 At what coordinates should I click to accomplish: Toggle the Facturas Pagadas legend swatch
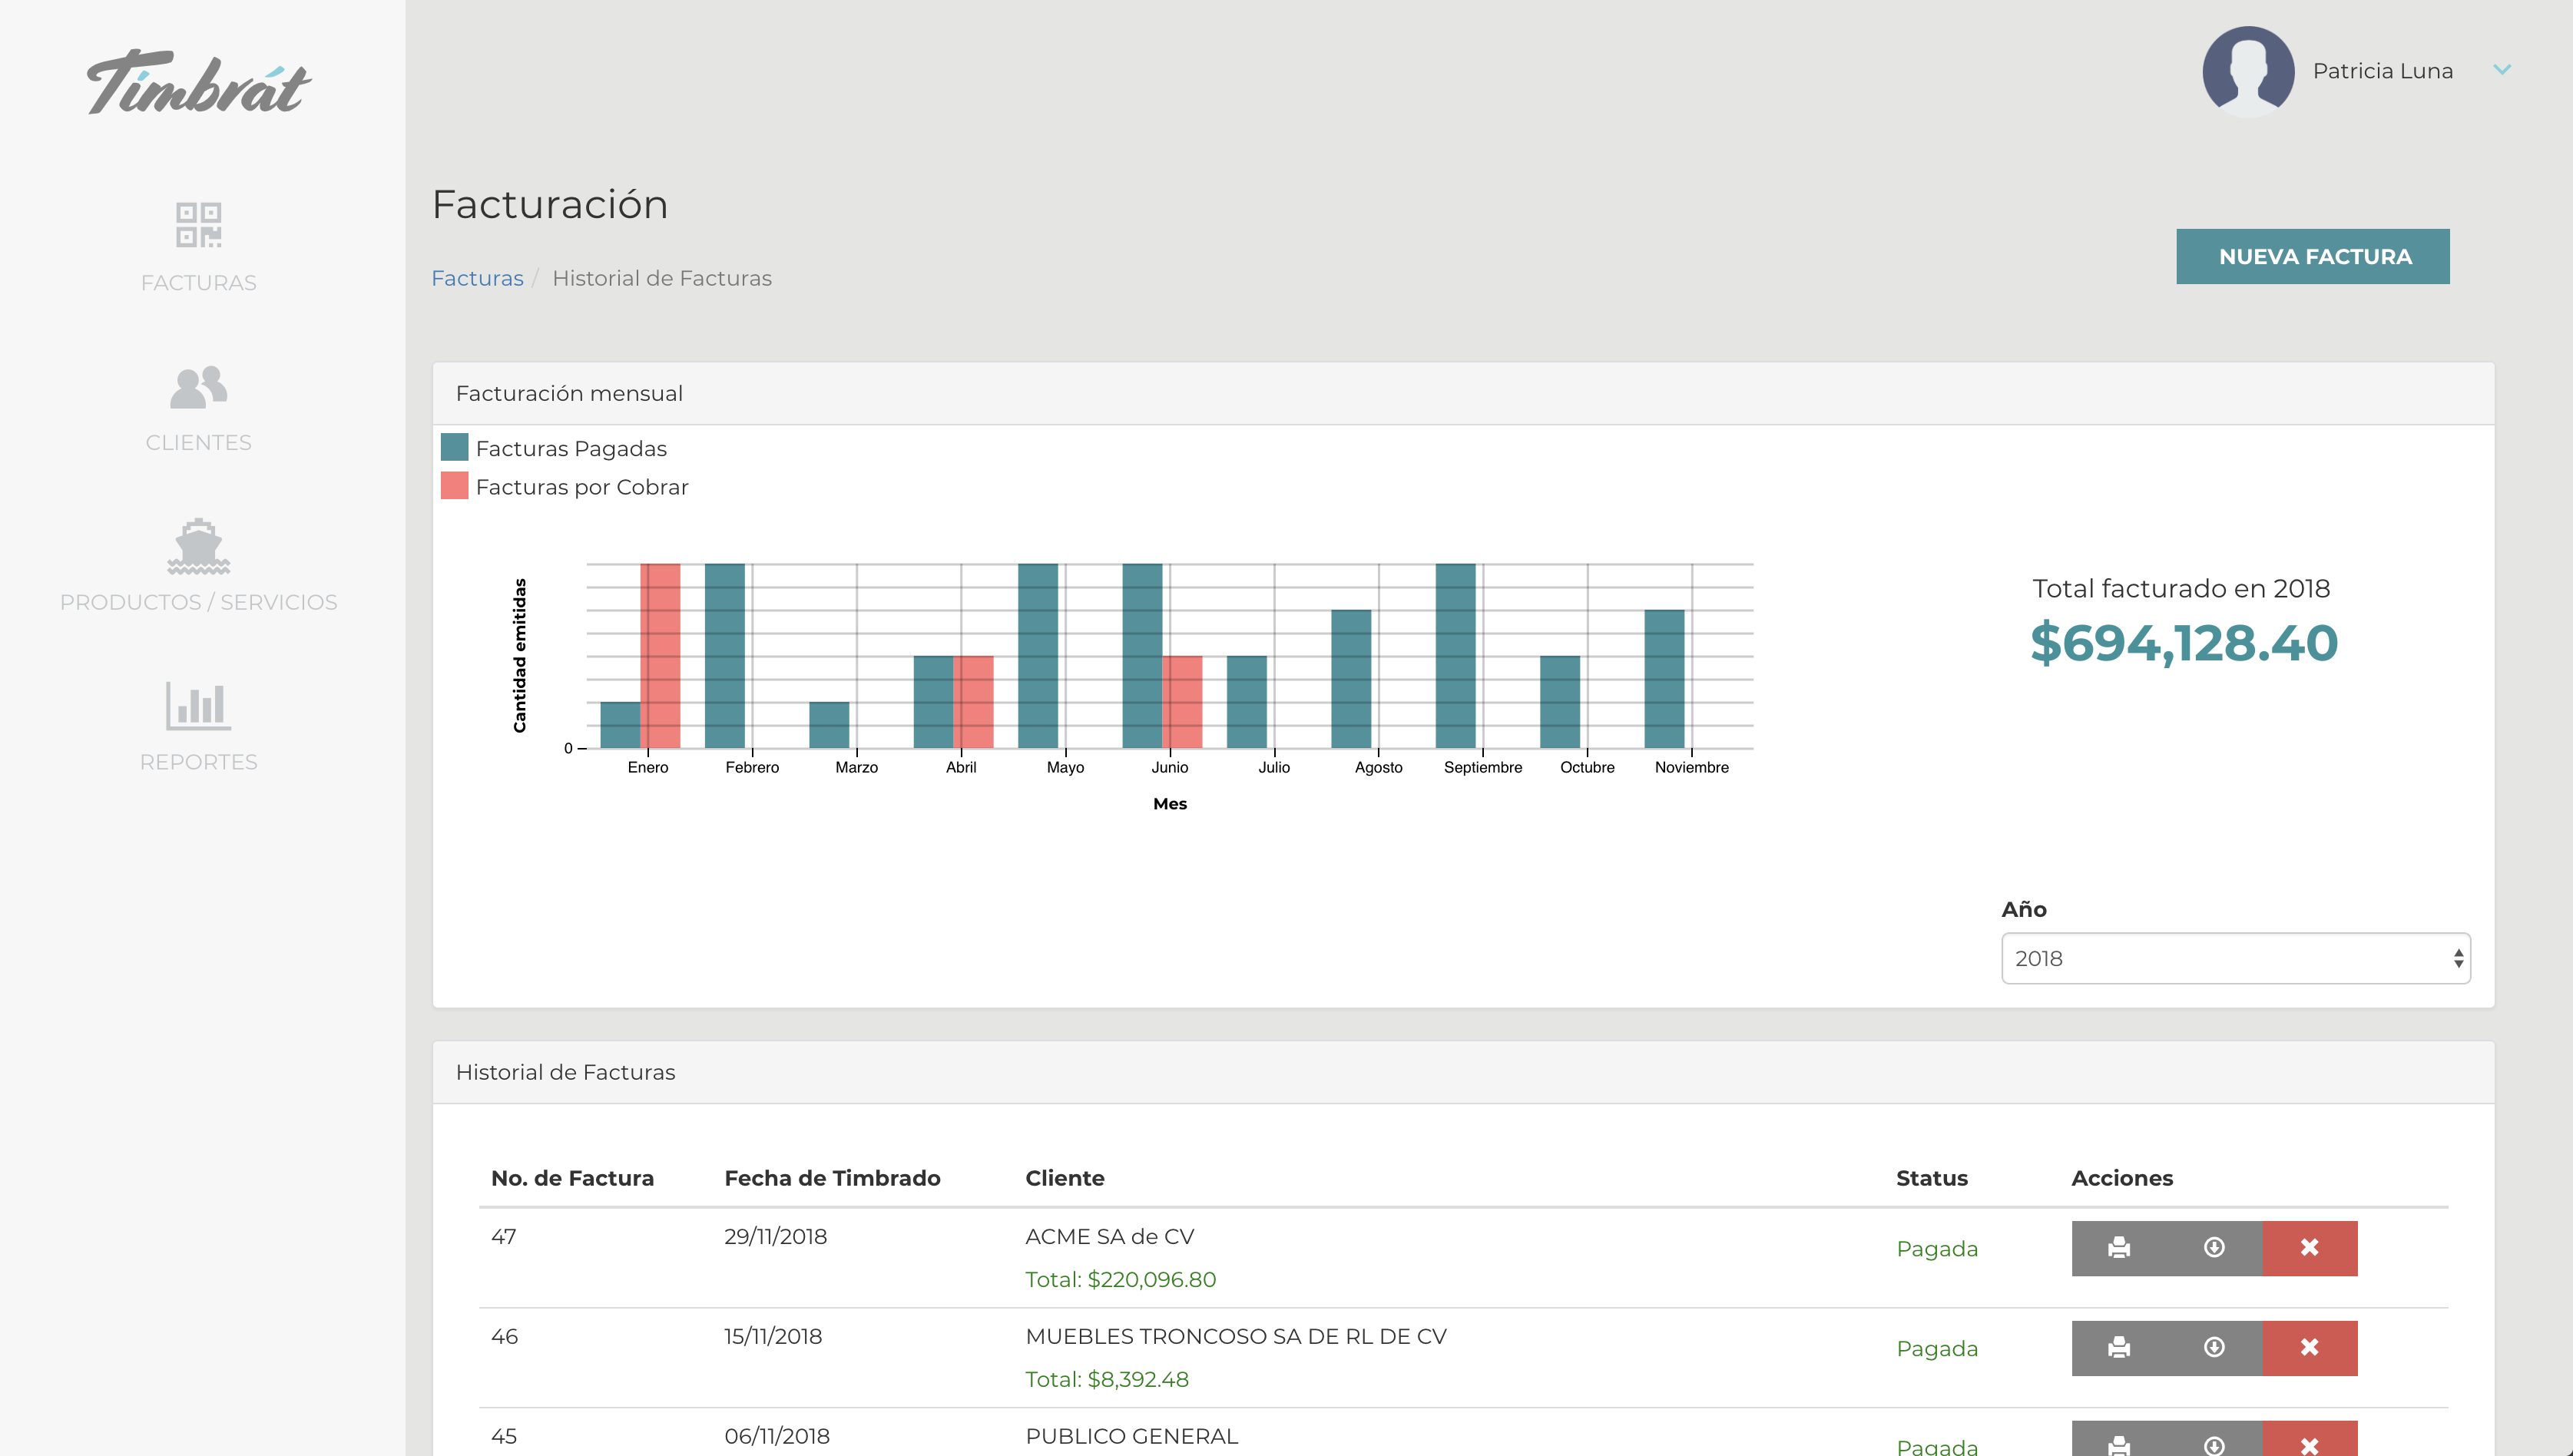pos(455,447)
